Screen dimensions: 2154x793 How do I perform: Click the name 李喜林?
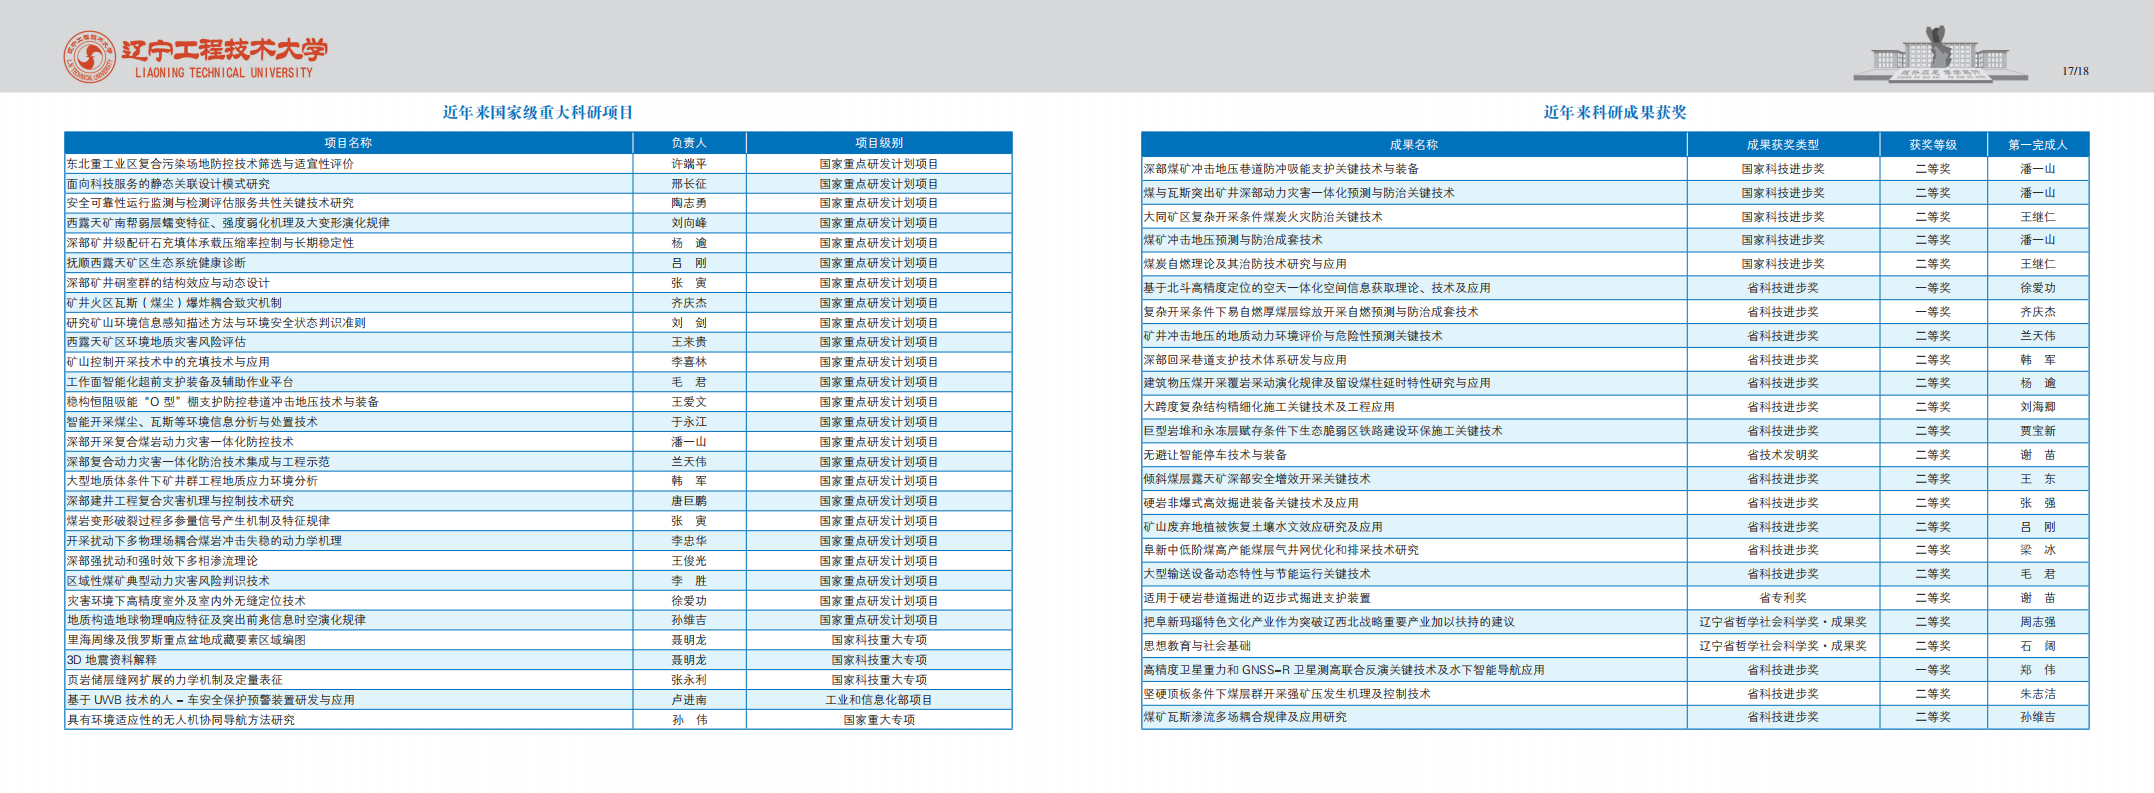tap(689, 362)
